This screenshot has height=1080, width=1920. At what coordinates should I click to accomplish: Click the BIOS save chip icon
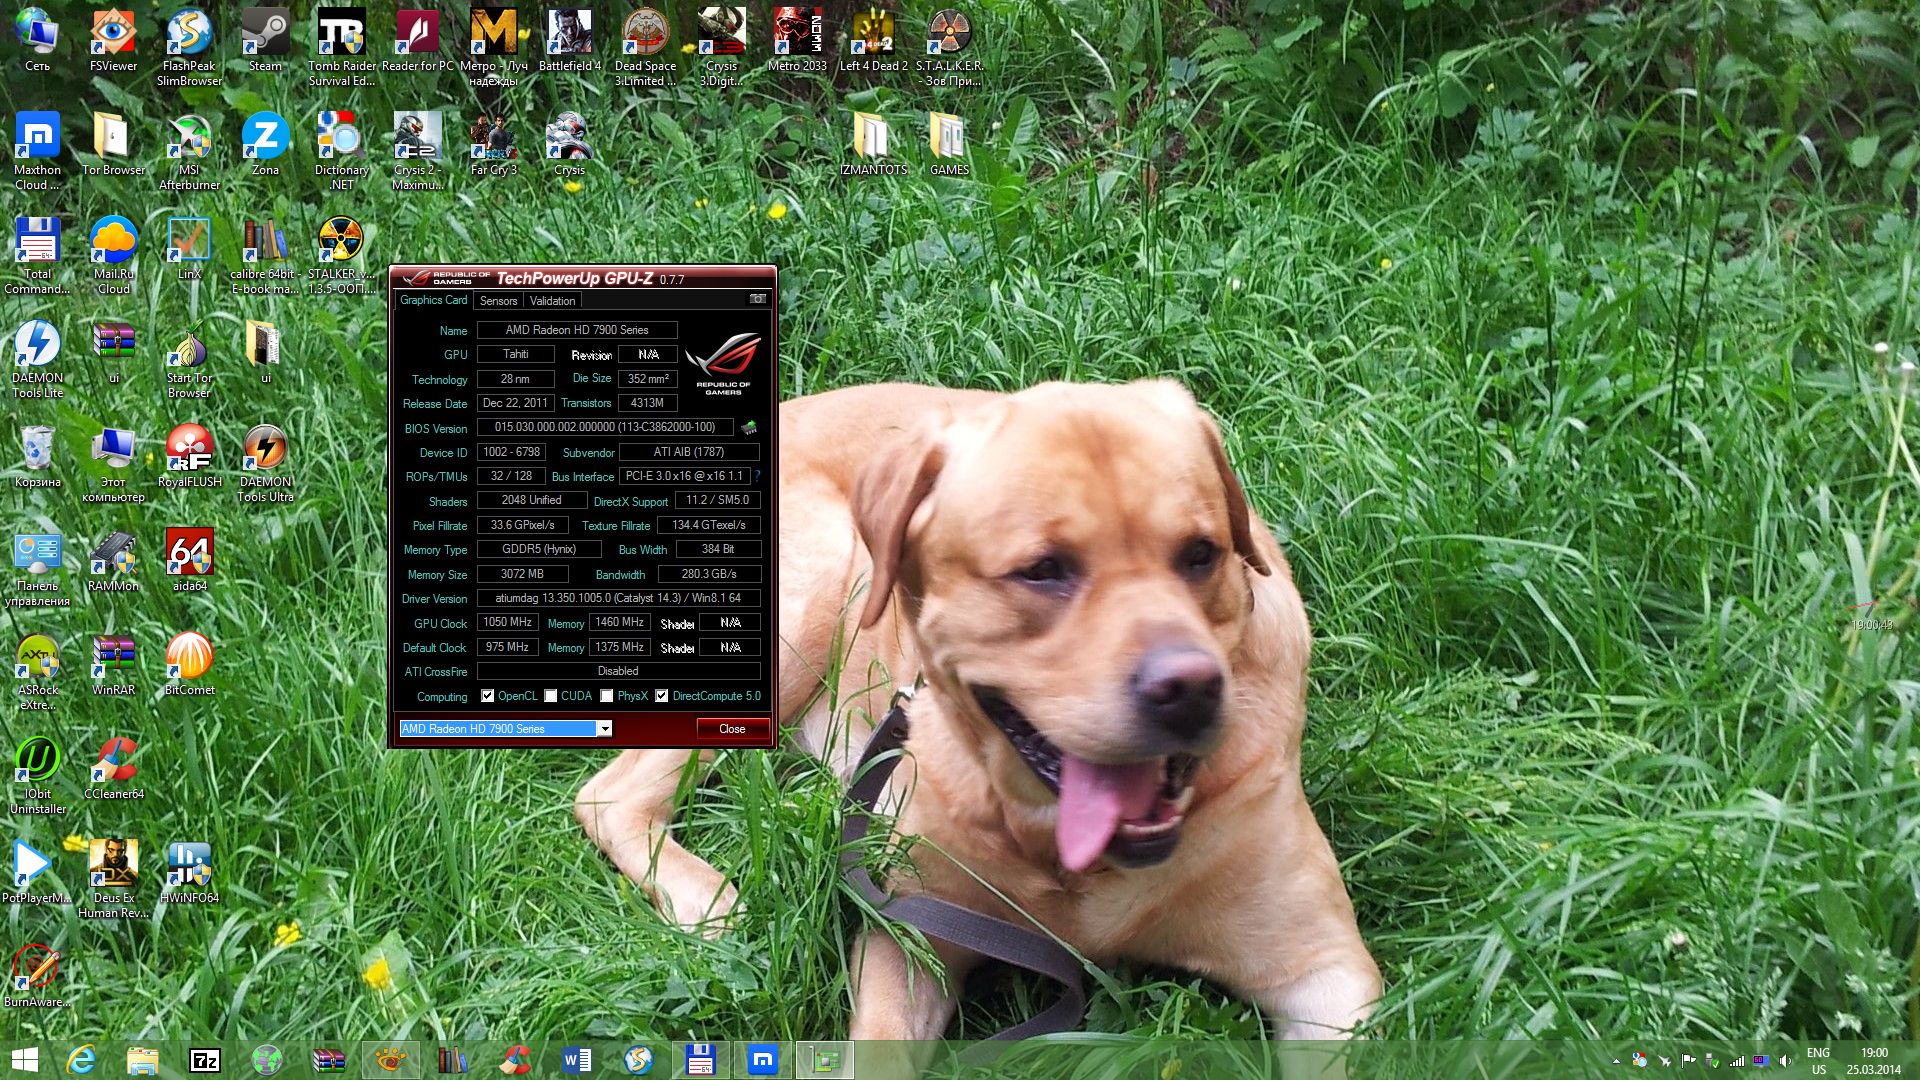(x=748, y=428)
